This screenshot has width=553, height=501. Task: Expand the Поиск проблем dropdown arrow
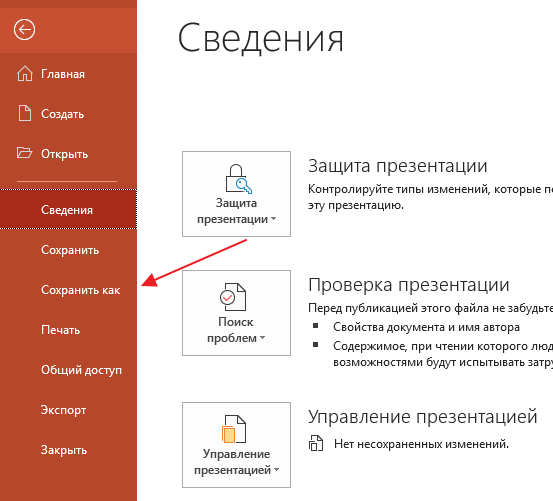coord(262,338)
